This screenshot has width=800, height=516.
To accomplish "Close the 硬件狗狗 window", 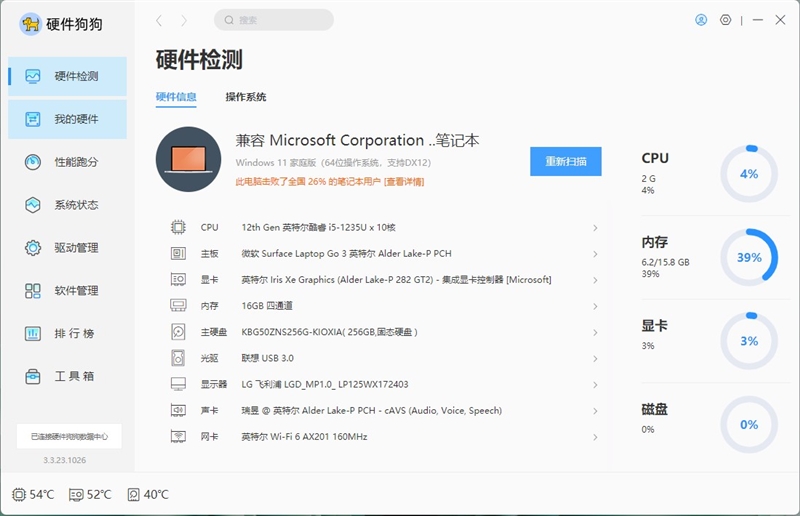I will click(x=780, y=20).
